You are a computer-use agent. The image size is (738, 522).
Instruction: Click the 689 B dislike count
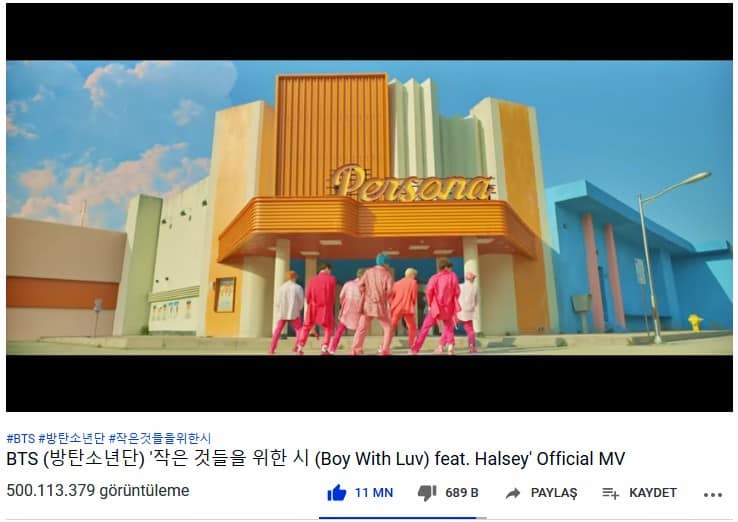[x=462, y=493]
